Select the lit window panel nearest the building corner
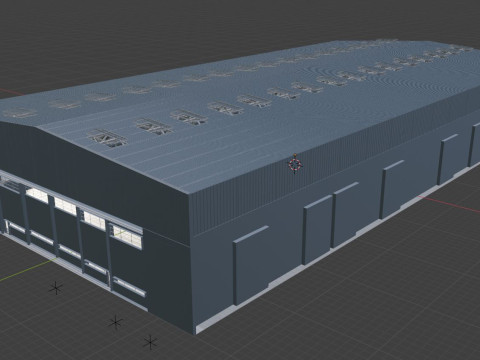 tap(128, 236)
